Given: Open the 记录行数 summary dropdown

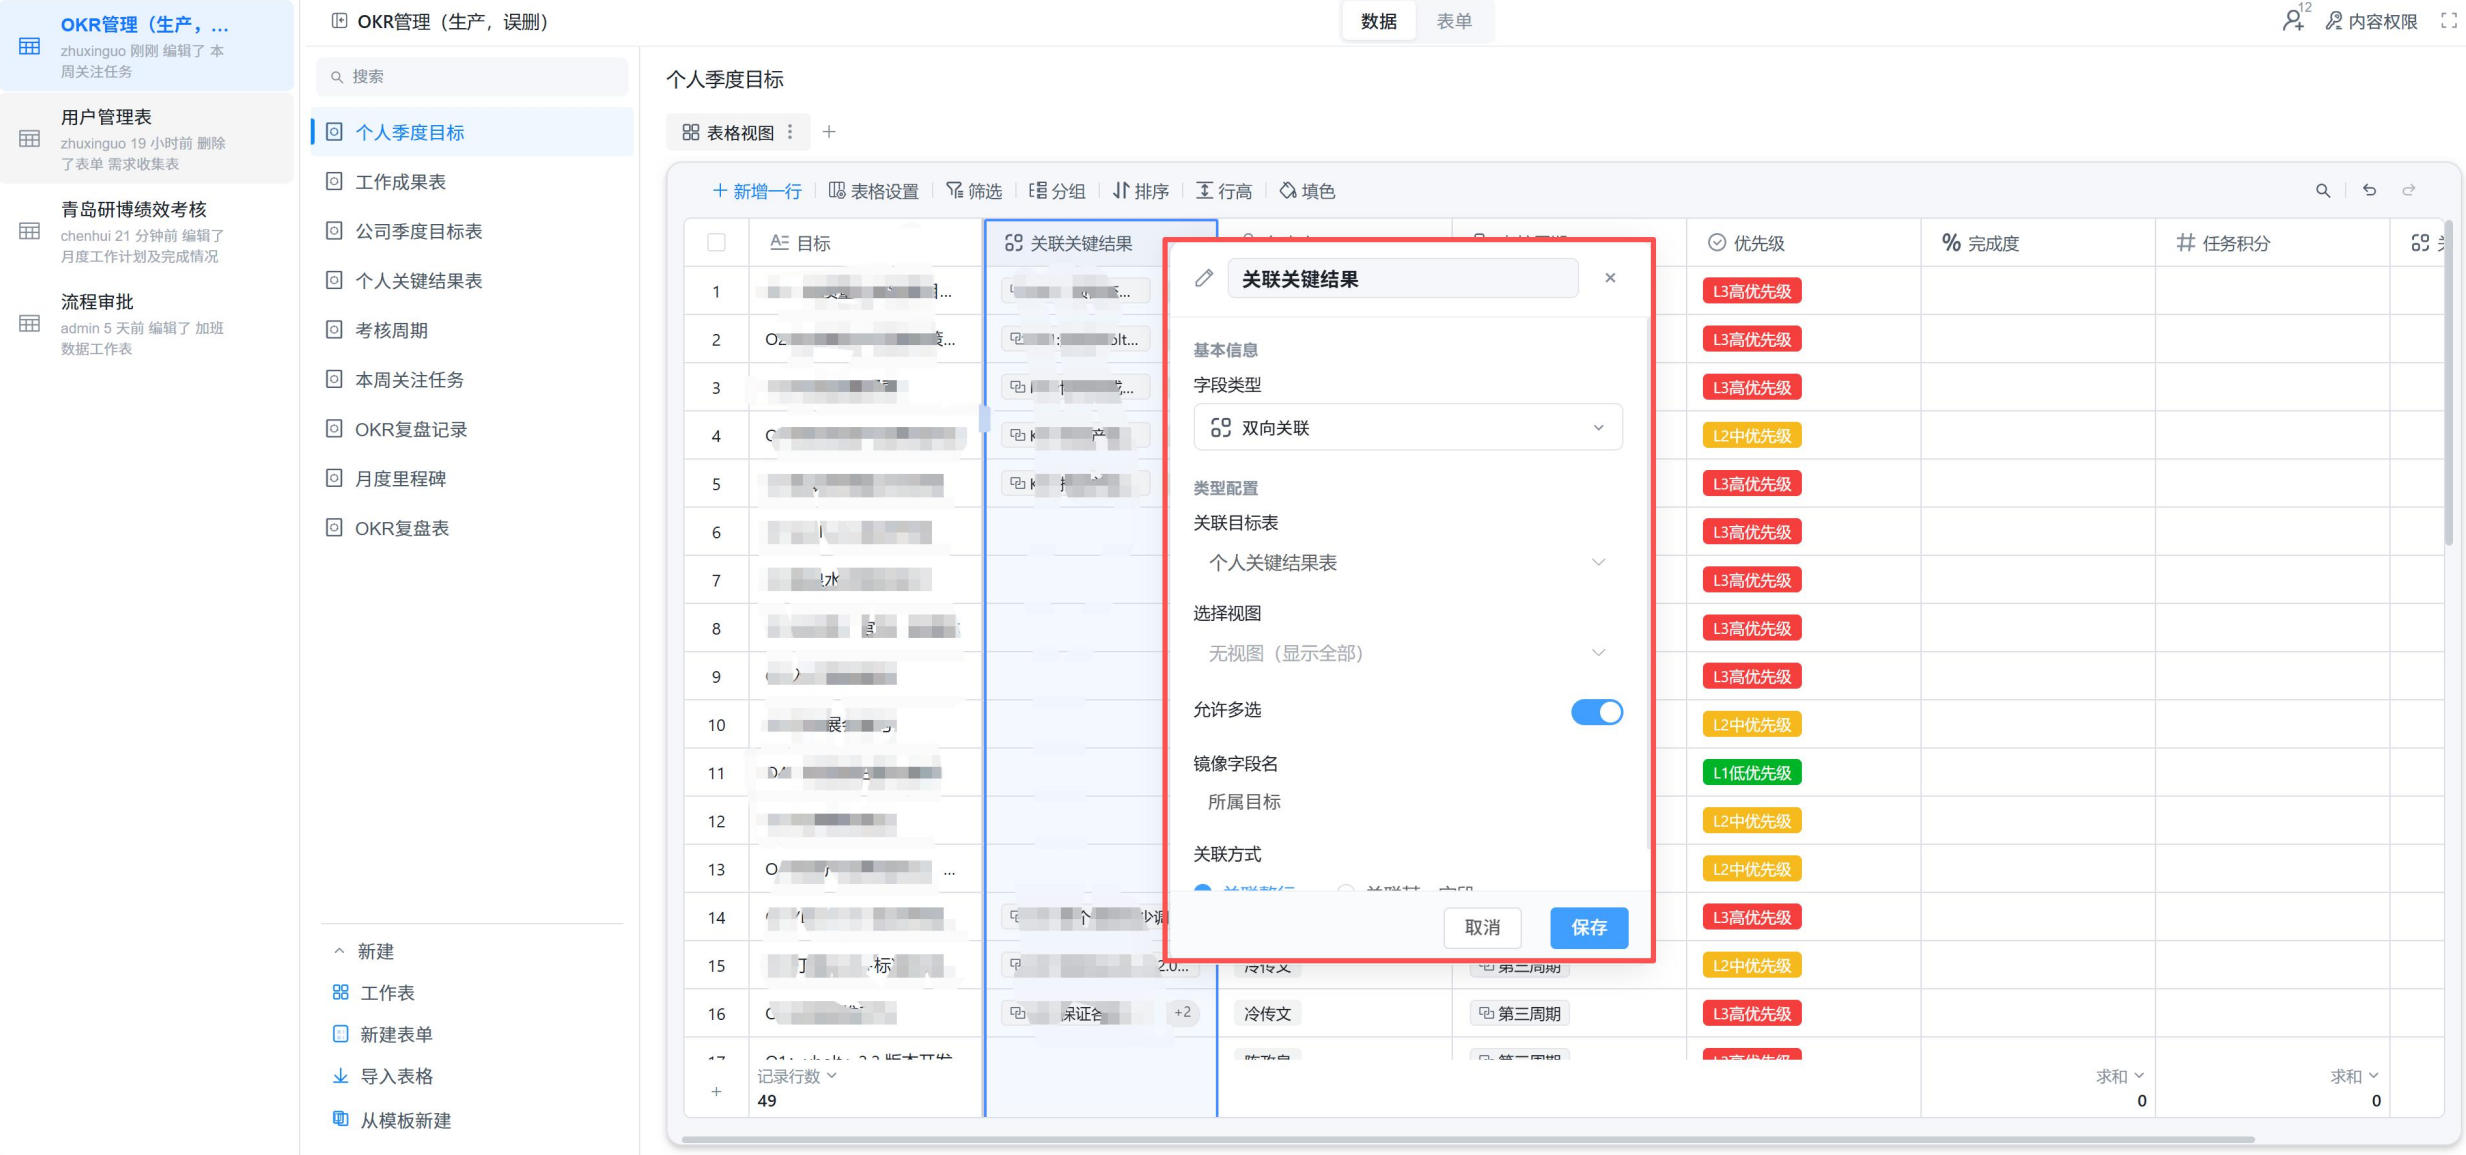Looking at the screenshot, I should click(x=797, y=1076).
